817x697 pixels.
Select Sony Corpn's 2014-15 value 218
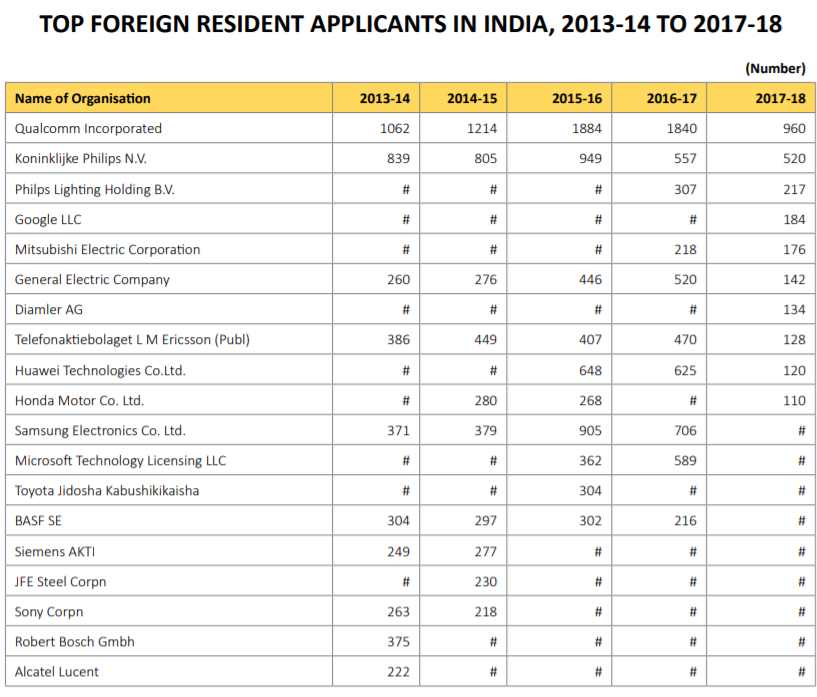tap(487, 611)
